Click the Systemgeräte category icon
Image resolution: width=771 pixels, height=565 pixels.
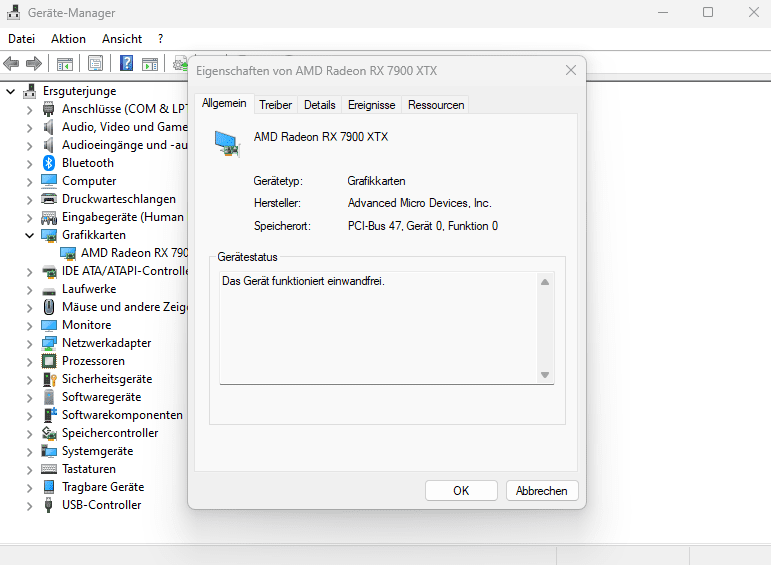(x=49, y=451)
